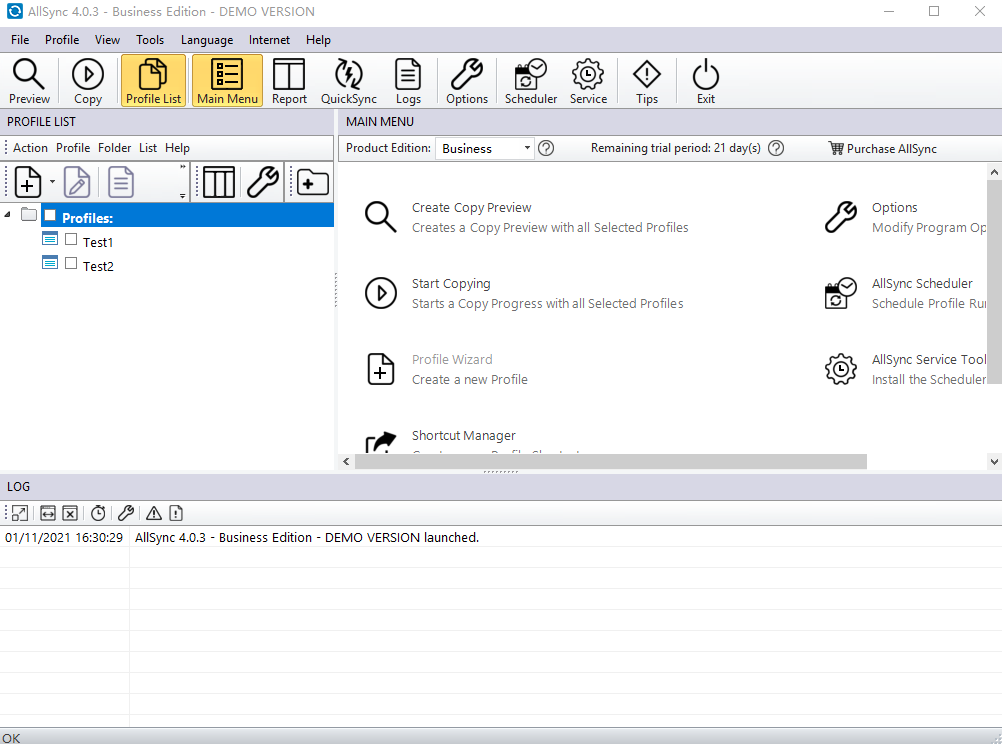Click the expand log window icon
Screen dimensions: 1002x744
tap(20, 513)
